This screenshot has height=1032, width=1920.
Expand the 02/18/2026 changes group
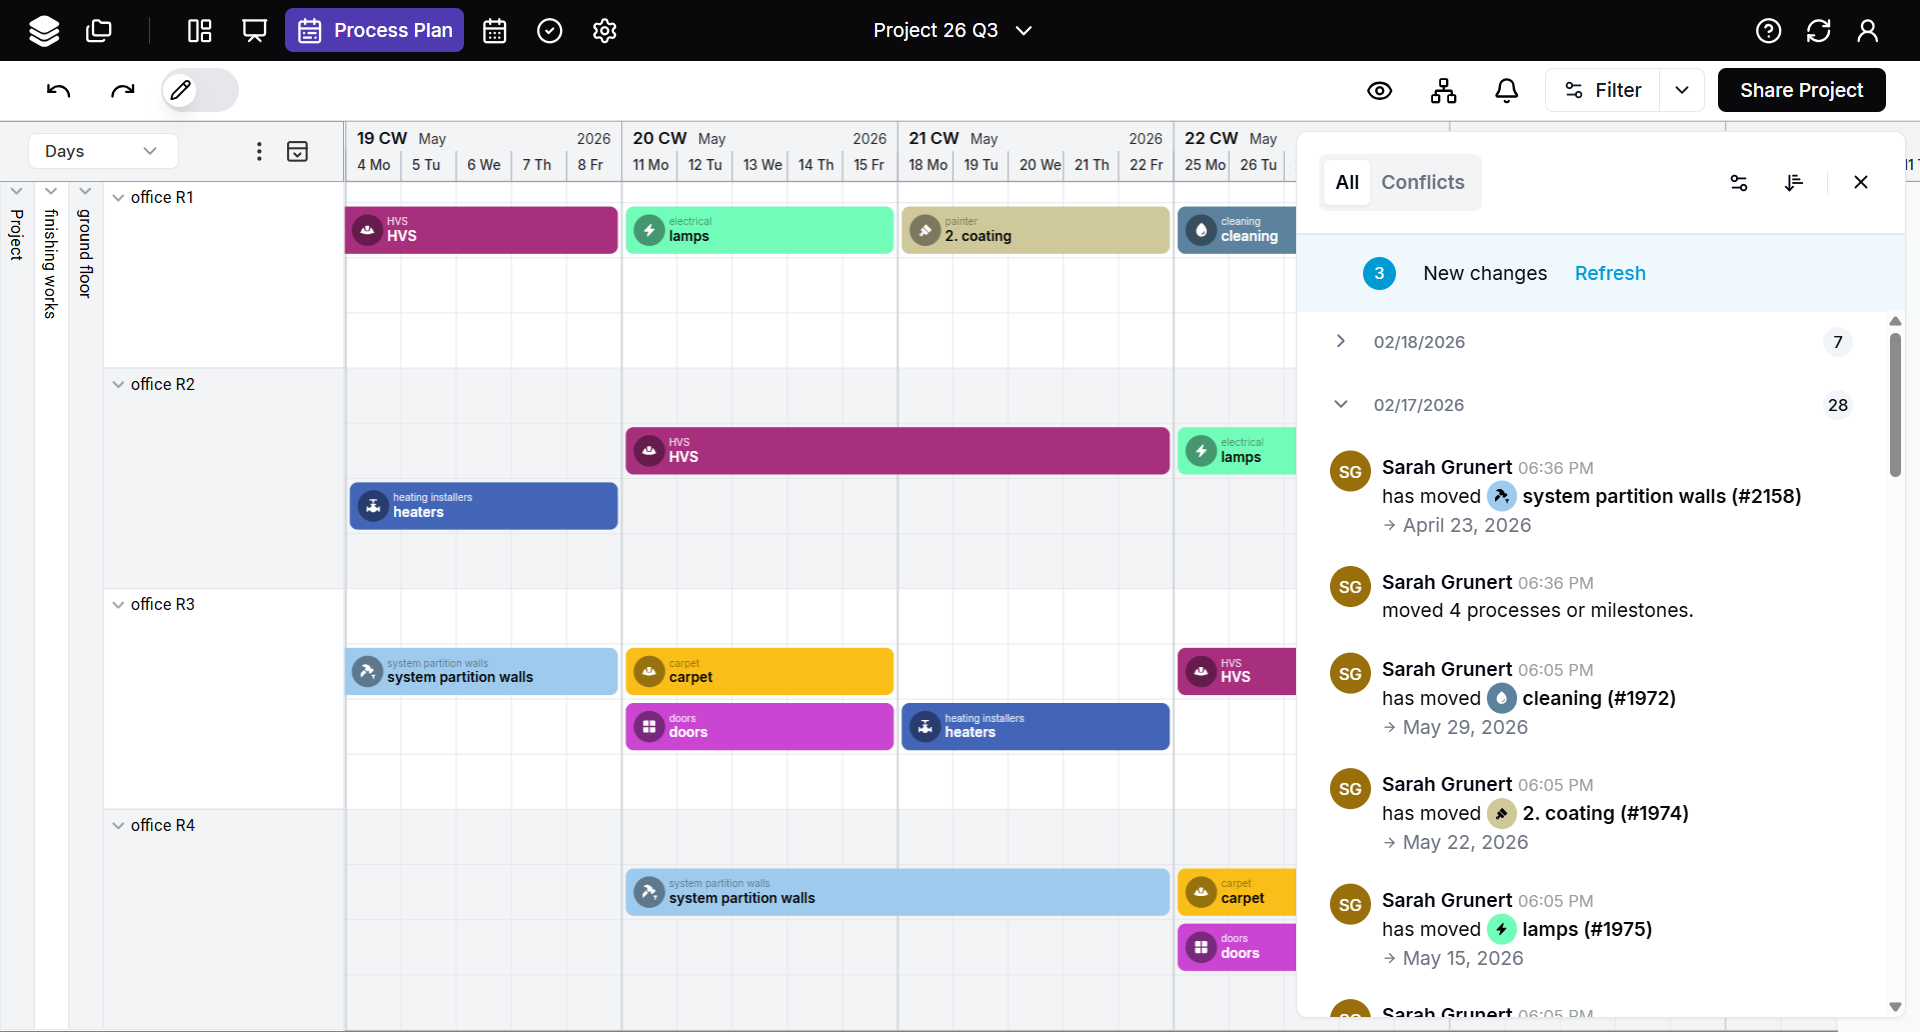(x=1341, y=342)
